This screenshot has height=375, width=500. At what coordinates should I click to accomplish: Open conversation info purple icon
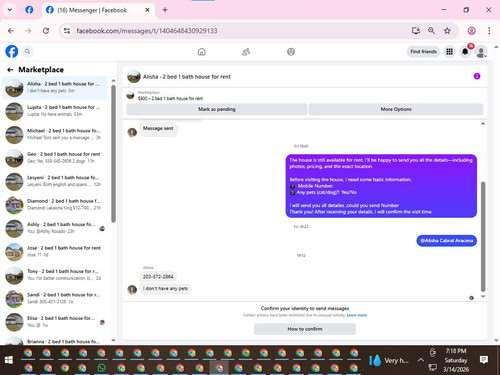pyautogui.click(x=477, y=76)
